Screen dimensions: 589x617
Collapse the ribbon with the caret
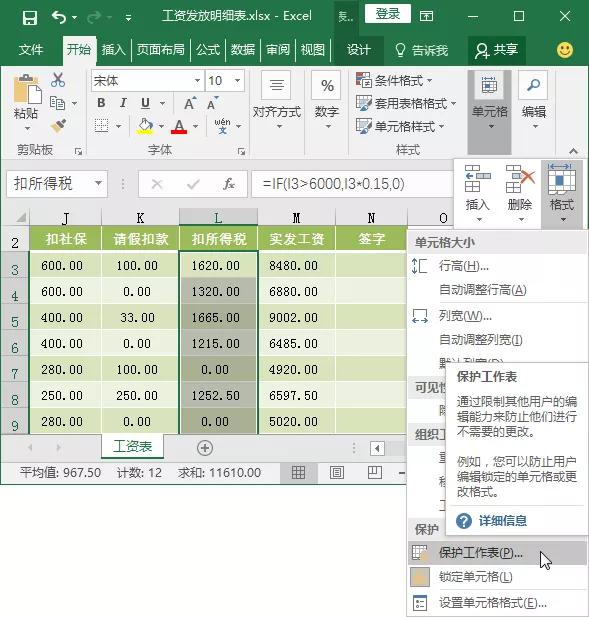573,151
